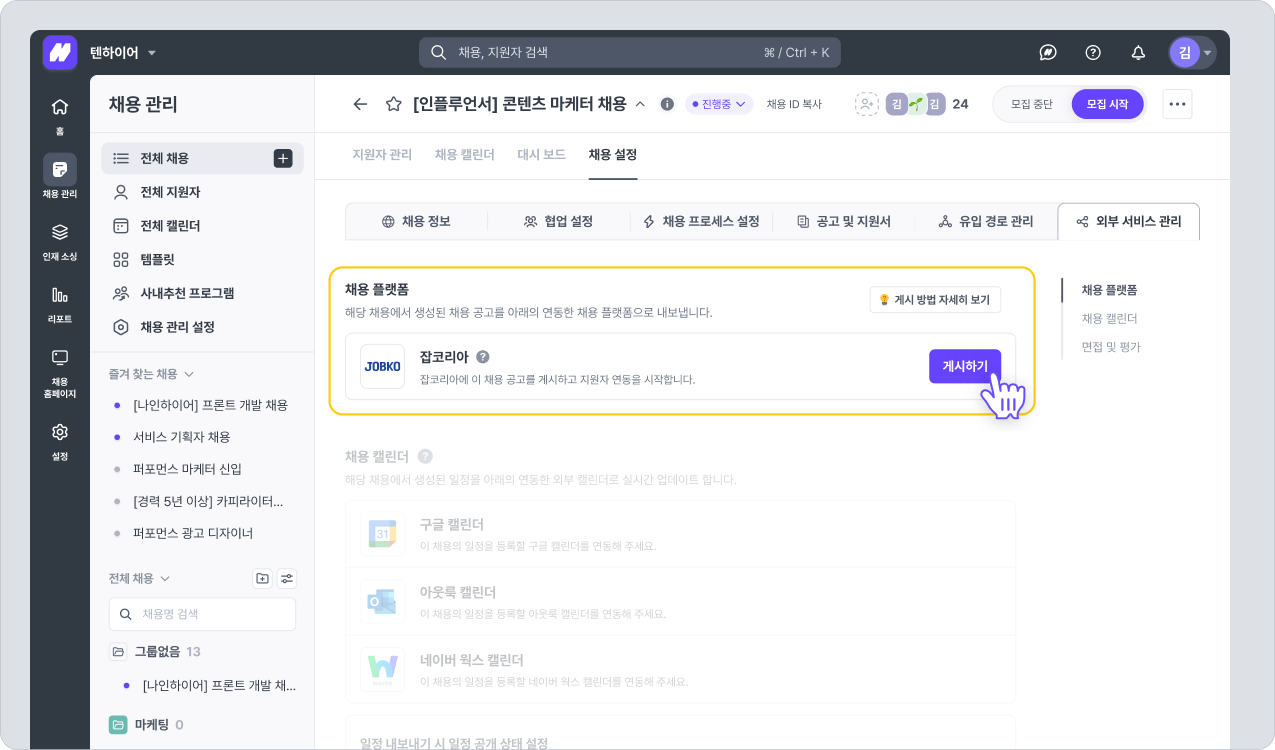Open the 인재 소싱 sidebar icon
The width and height of the screenshot is (1275, 750).
60,240
